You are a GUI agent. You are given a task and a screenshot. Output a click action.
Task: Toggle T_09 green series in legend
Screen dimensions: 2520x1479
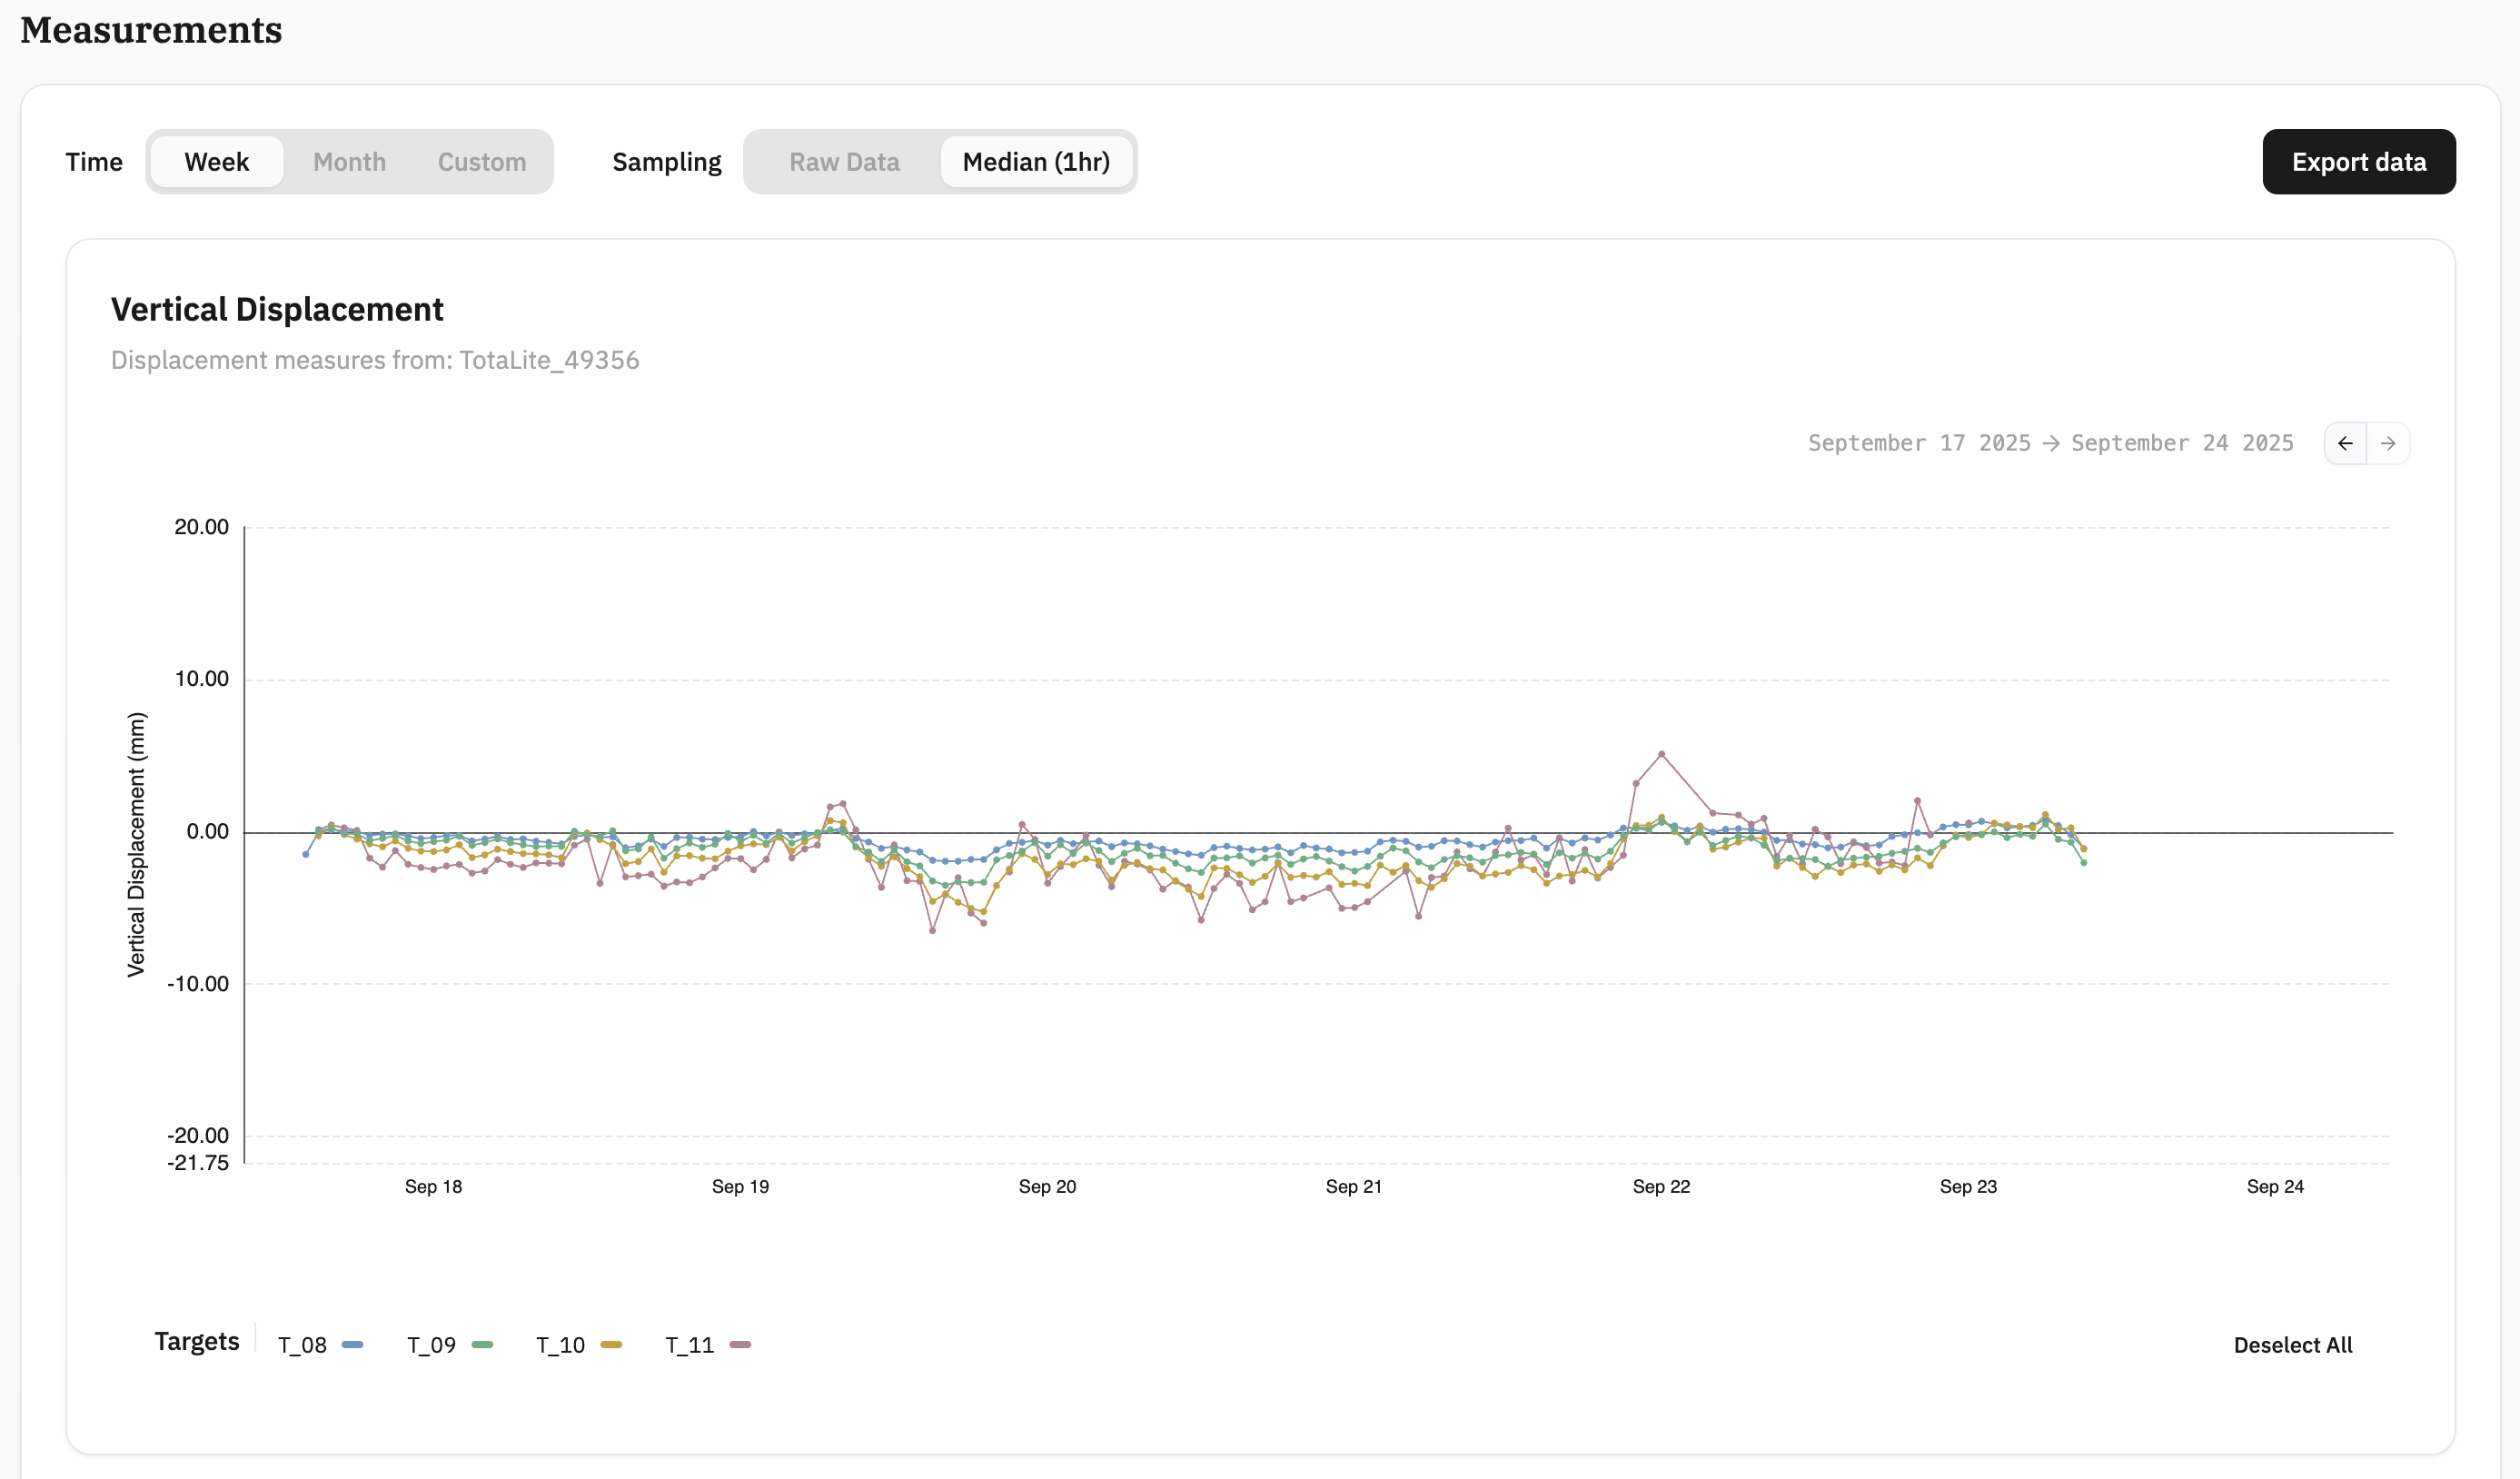(x=450, y=1345)
